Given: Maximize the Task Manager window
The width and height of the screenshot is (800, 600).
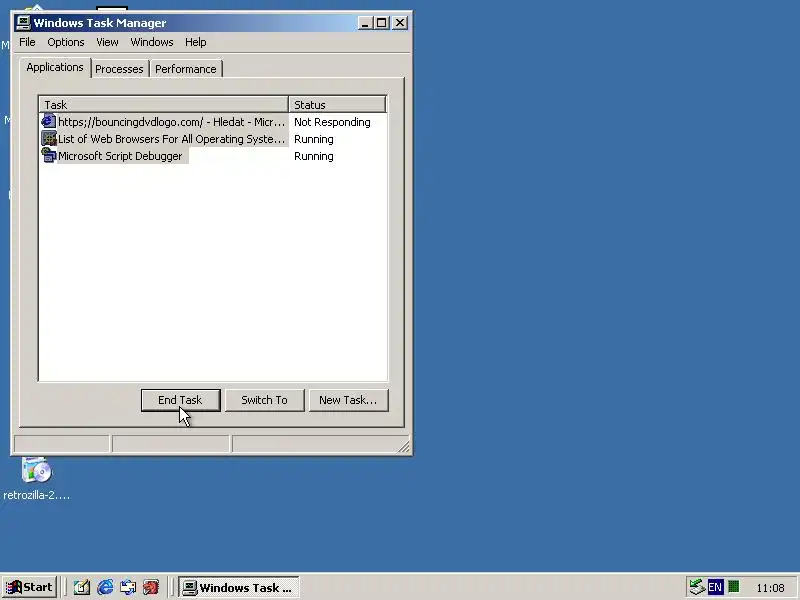Looking at the screenshot, I should pos(382,23).
